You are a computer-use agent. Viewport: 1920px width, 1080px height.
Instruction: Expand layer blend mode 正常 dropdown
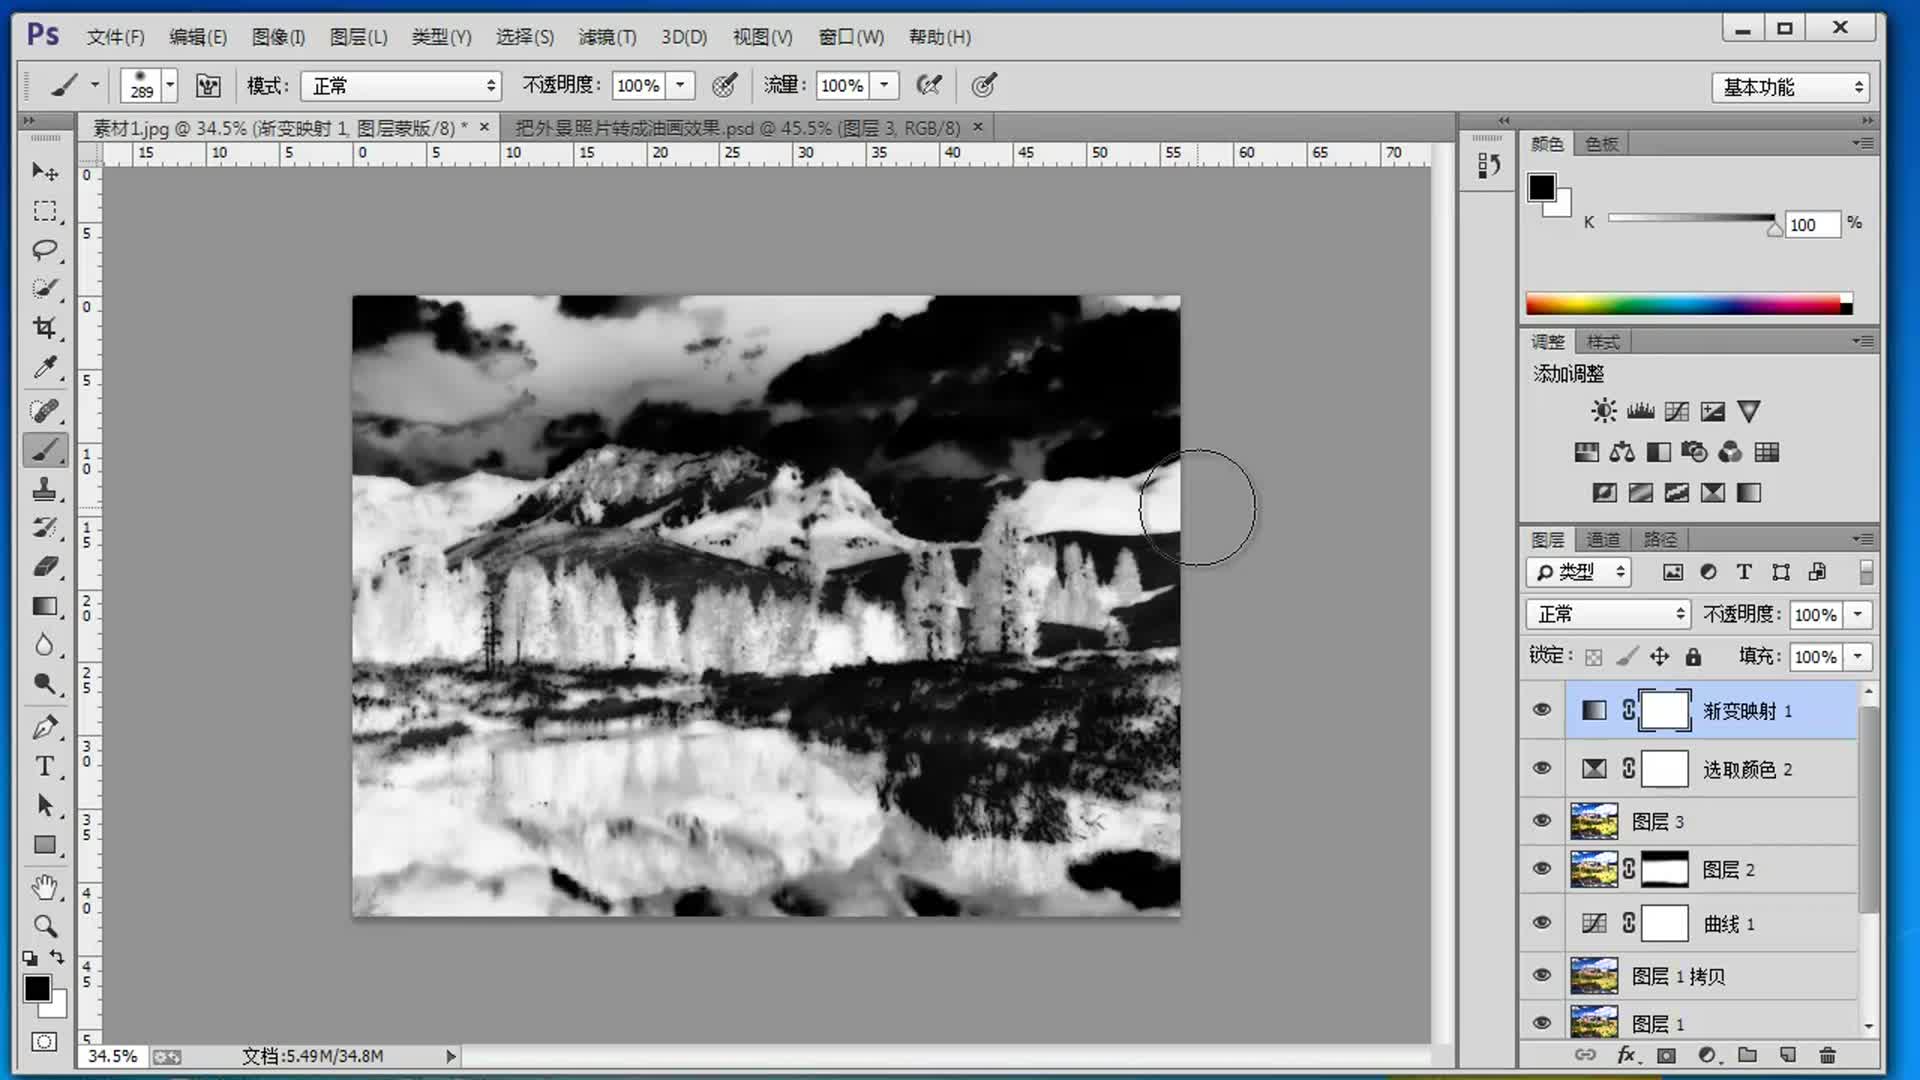[1608, 614]
